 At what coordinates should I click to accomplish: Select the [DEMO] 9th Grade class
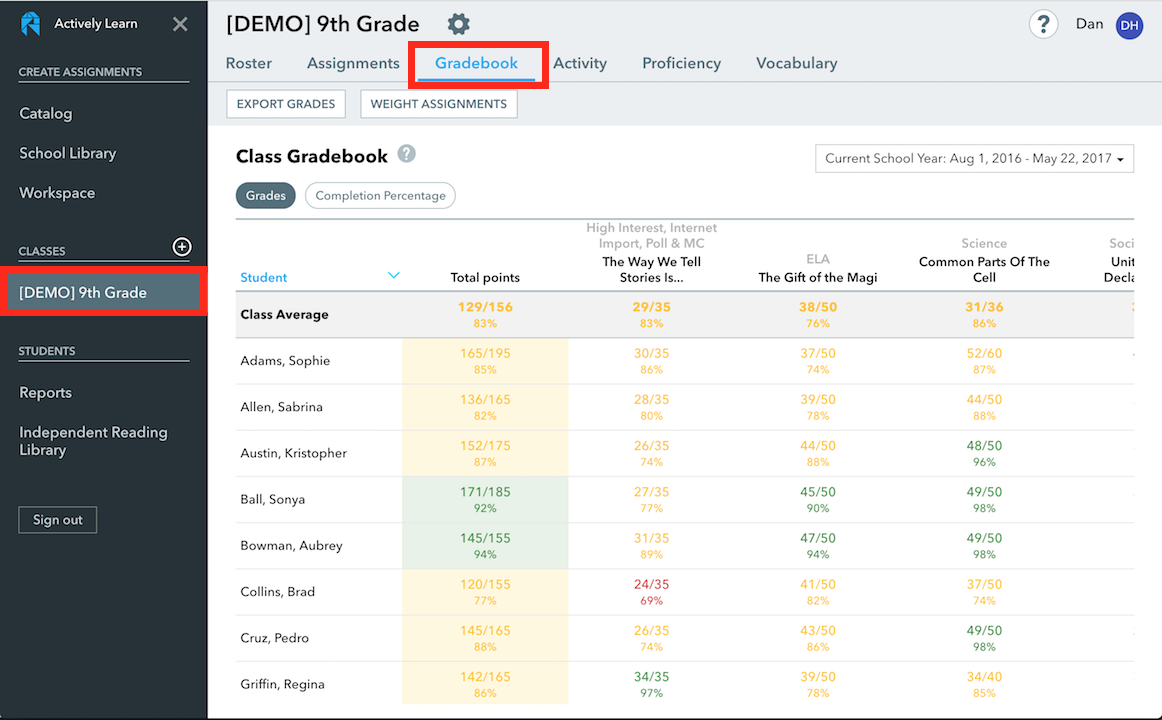[103, 292]
